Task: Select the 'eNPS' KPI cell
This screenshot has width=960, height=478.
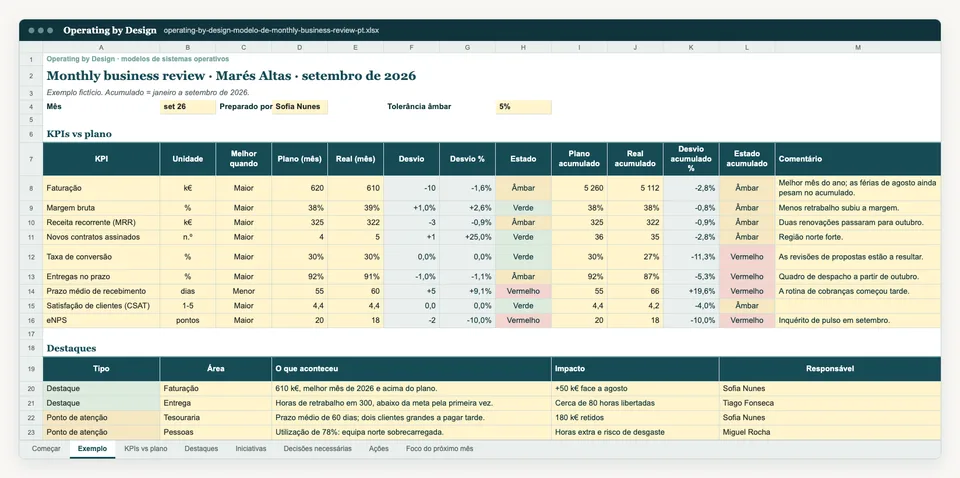Action: 101,320
